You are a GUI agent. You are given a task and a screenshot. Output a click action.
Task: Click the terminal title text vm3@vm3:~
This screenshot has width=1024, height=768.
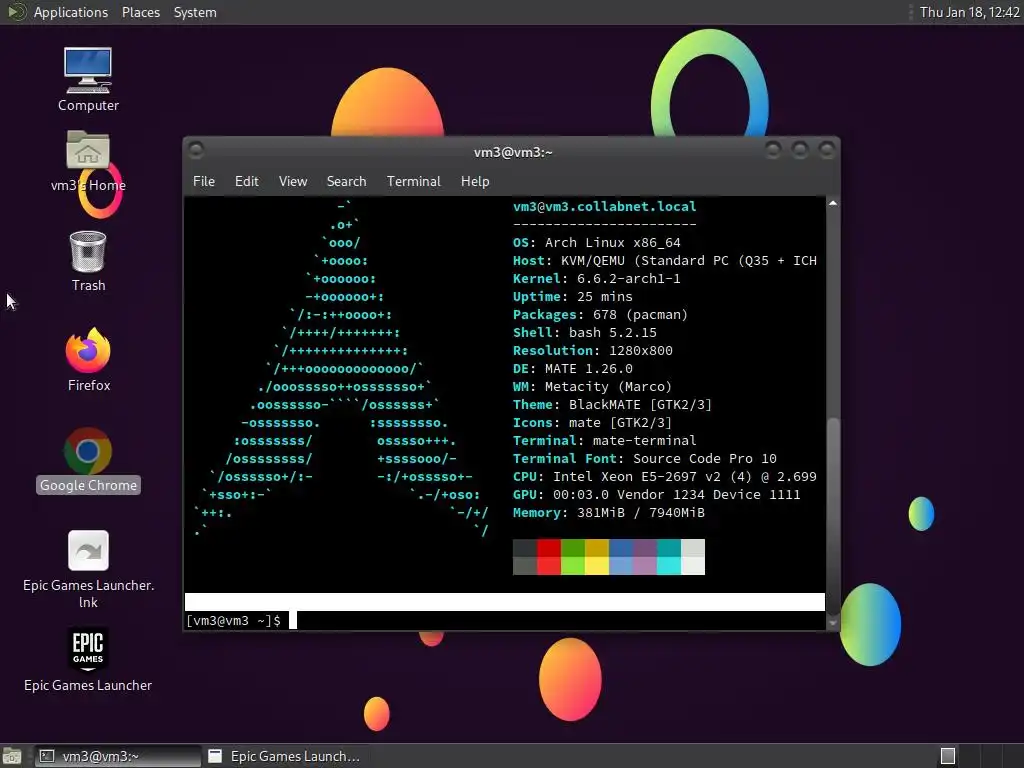click(513, 152)
